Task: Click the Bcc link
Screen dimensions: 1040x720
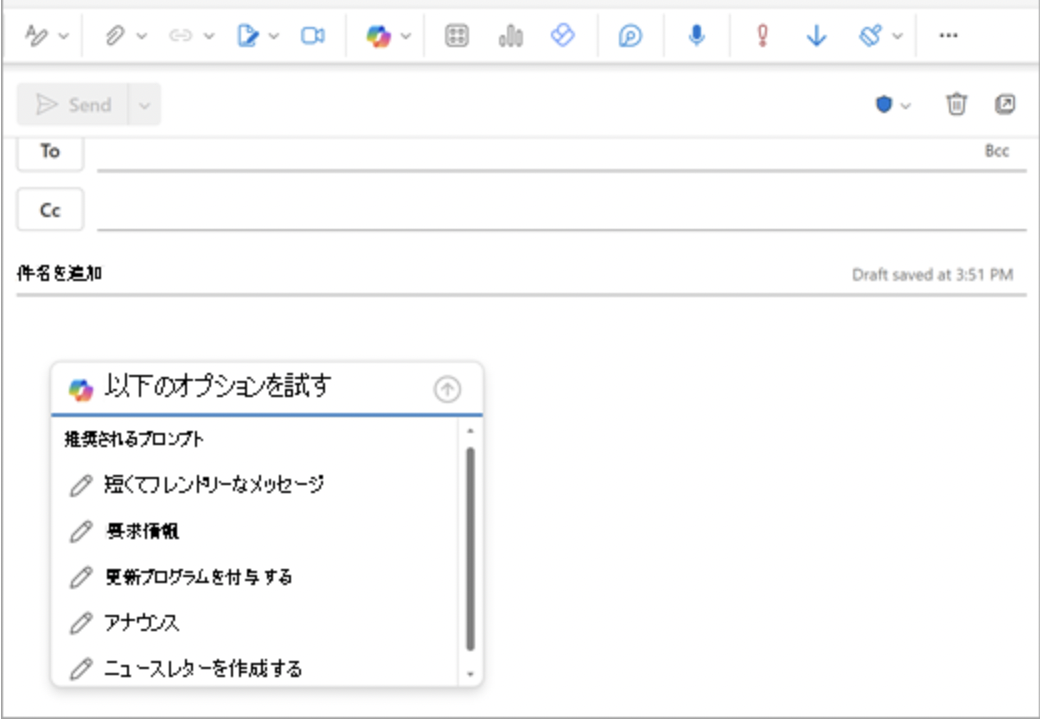Action: (996, 152)
